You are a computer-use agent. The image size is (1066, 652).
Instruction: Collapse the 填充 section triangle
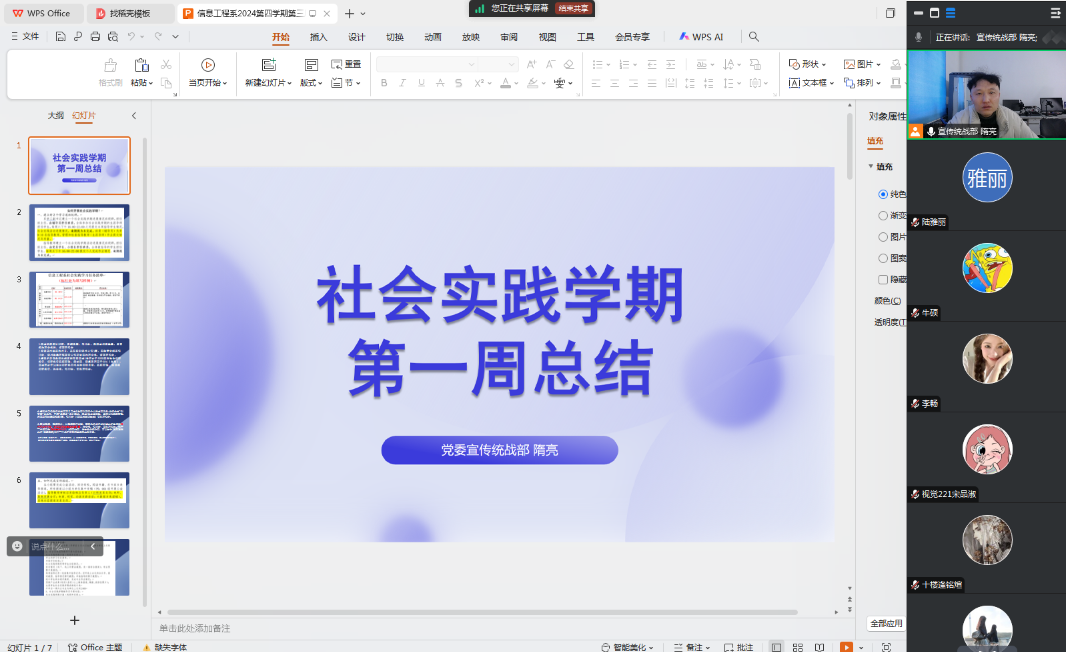pos(871,167)
